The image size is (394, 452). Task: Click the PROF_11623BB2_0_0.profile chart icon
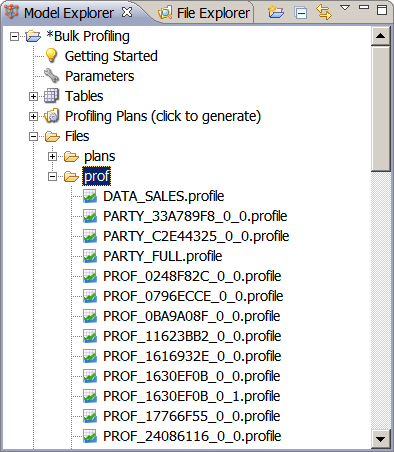coord(90,336)
